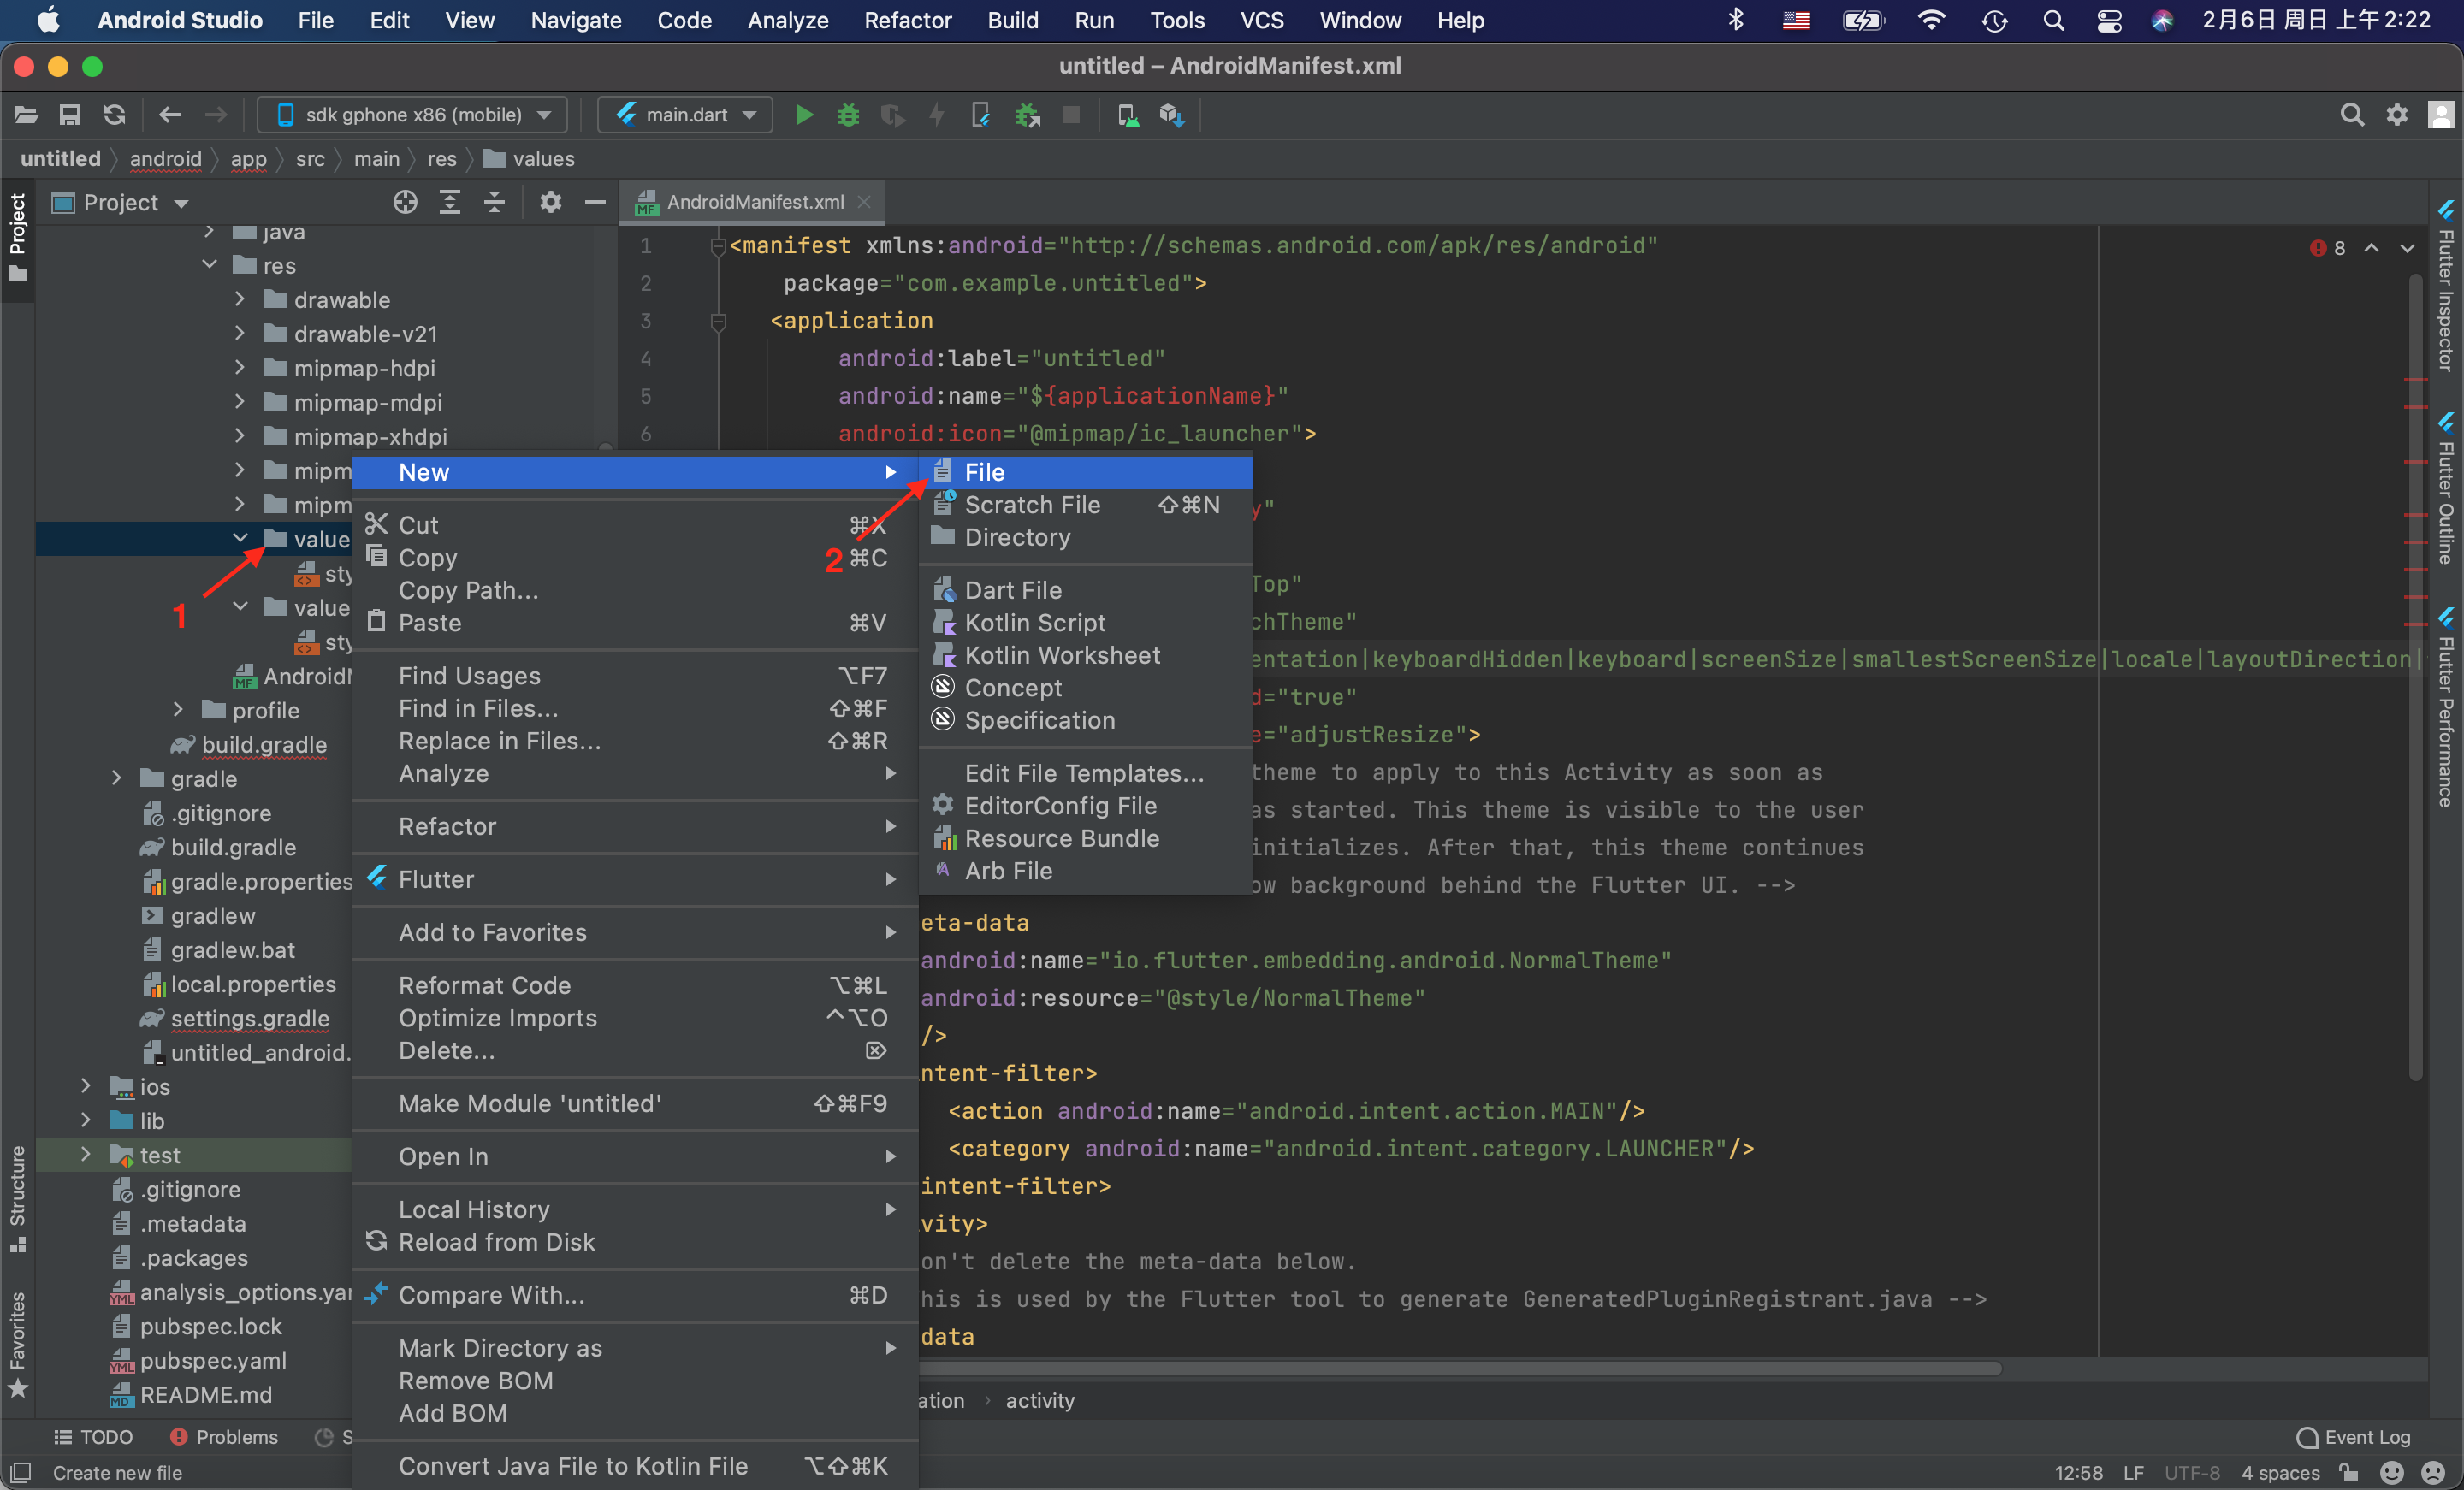
Task: Select Resource Bundle from the New submenu
Action: tap(1085, 838)
